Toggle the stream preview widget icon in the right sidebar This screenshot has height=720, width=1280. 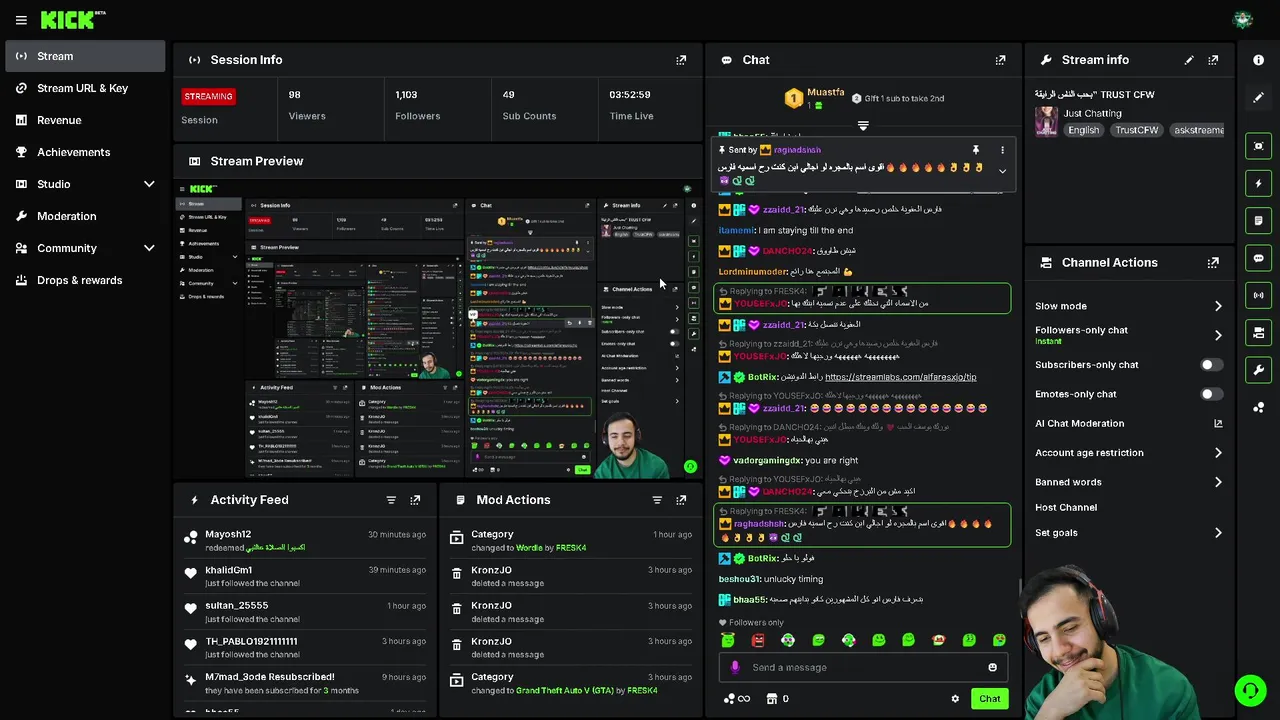[x=1259, y=146]
